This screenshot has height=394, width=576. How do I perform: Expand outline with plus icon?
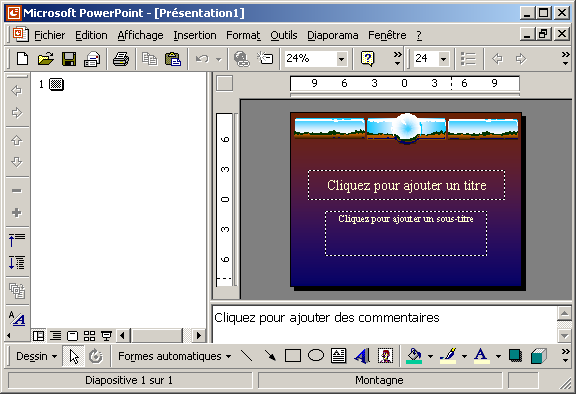pos(16,212)
